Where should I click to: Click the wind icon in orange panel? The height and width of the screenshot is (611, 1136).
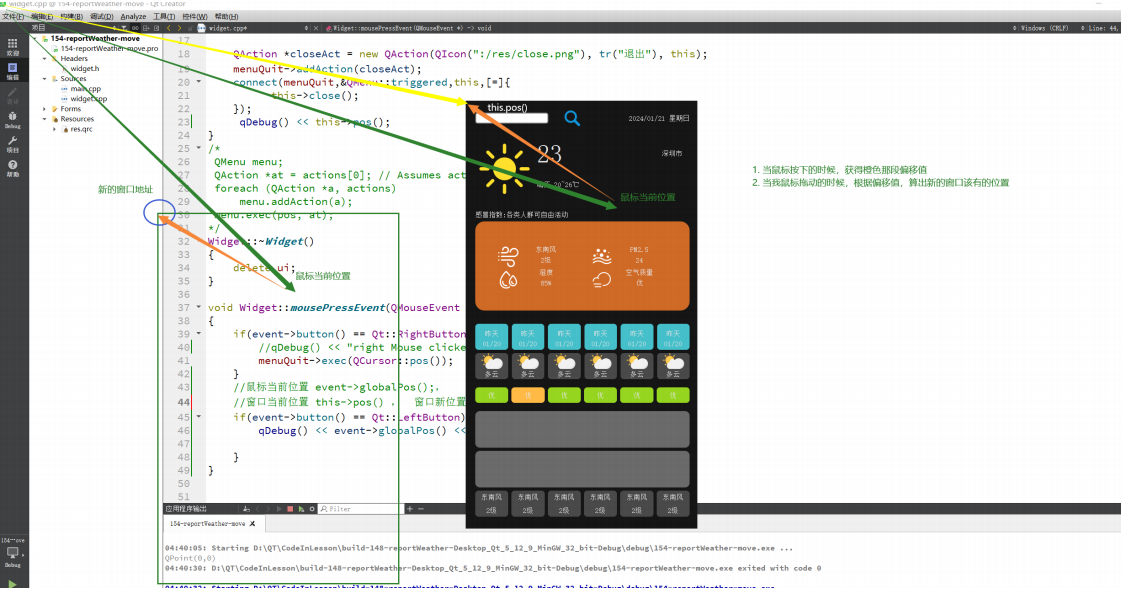coord(508,256)
